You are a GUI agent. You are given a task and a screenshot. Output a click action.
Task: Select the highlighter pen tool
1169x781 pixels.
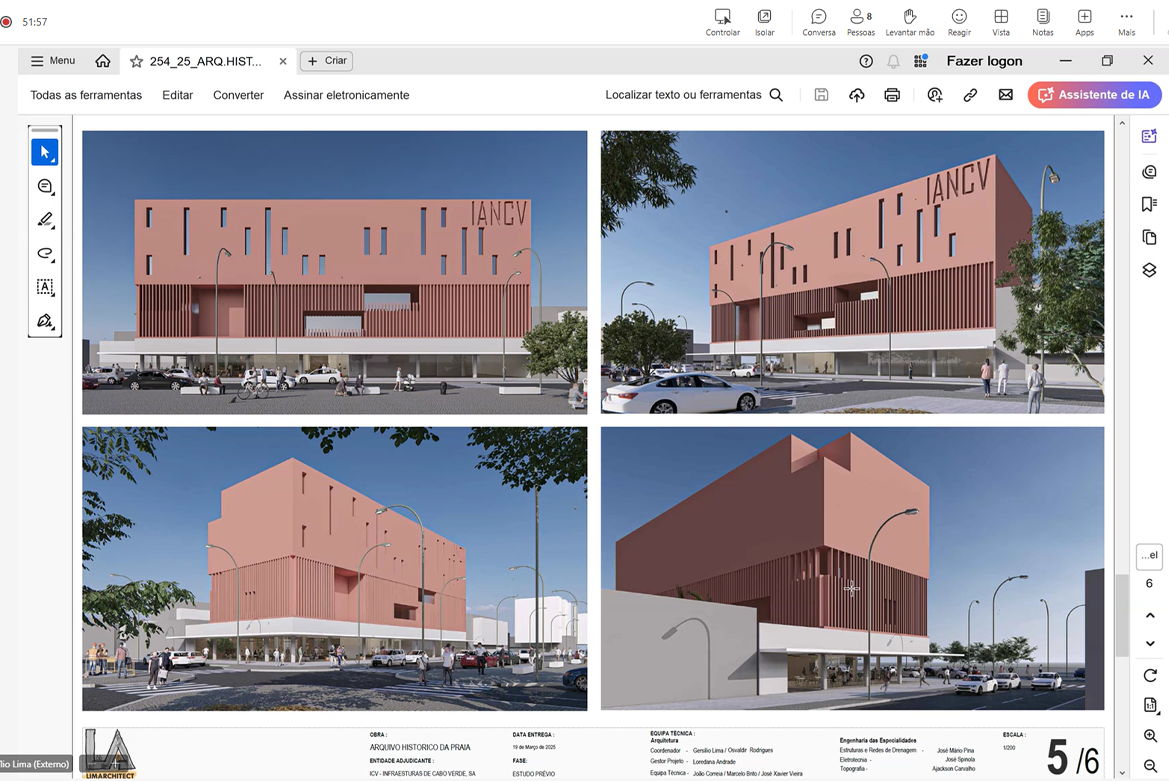(x=45, y=220)
